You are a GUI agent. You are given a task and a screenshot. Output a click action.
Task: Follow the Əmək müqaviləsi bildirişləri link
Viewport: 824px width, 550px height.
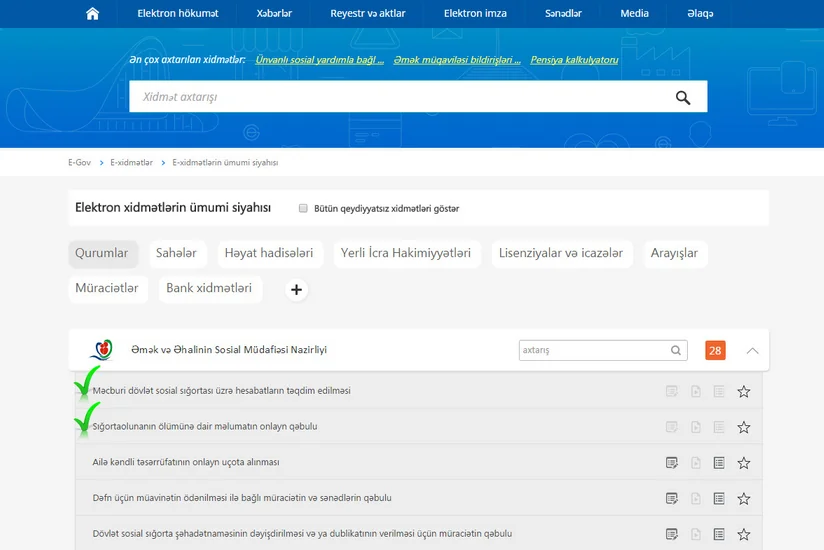(x=457, y=60)
